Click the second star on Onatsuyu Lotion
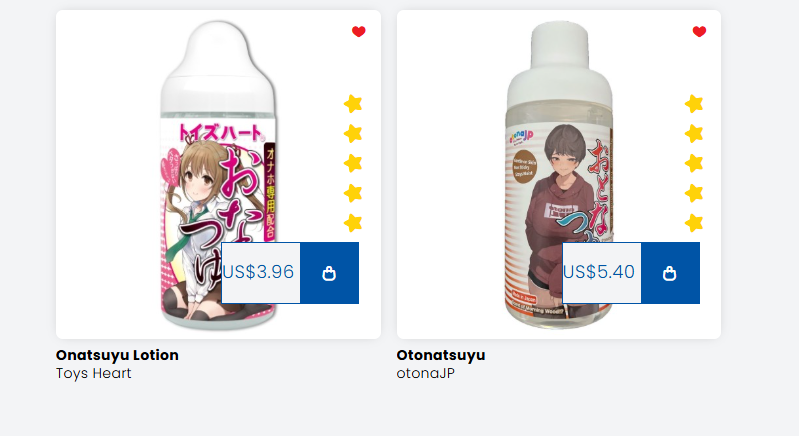 pos(353,133)
